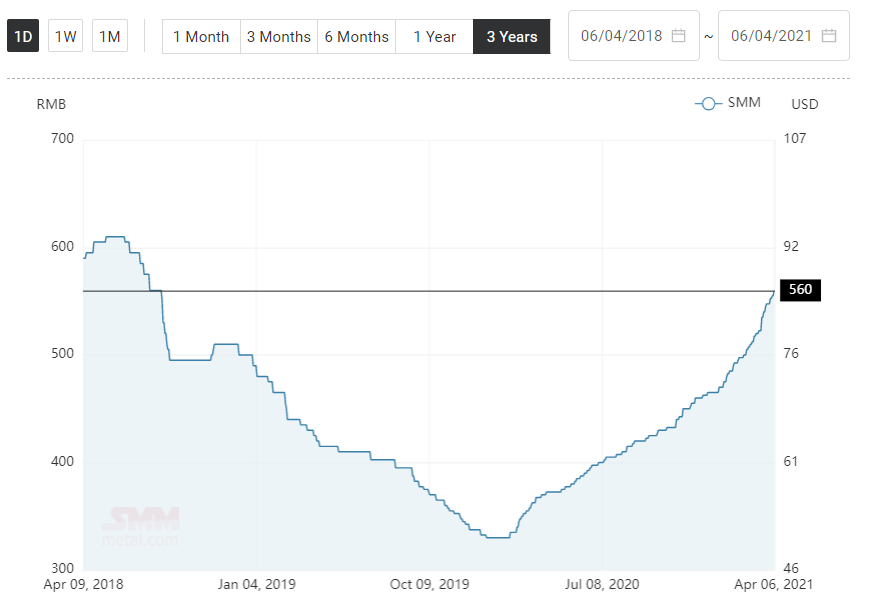Select the 3 Years range tab
871x599 pixels.
pos(512,37)
